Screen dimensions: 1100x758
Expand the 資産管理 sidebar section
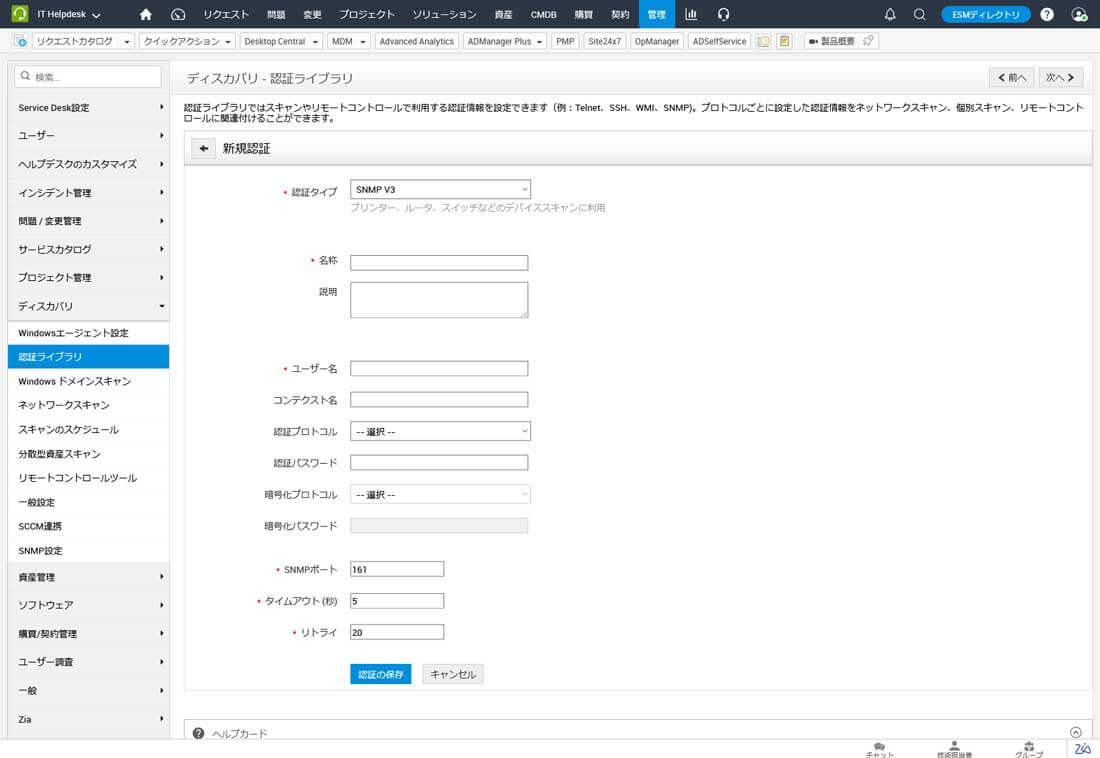tap(88, 577)
